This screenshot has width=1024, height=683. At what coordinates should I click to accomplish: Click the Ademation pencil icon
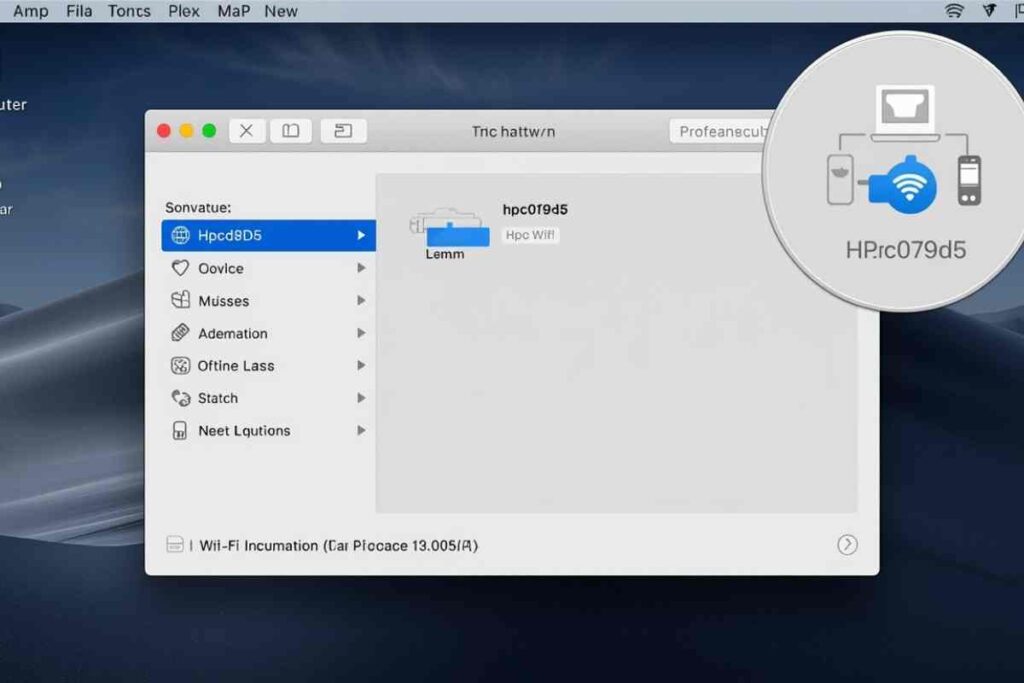click(x=183, y=333)
